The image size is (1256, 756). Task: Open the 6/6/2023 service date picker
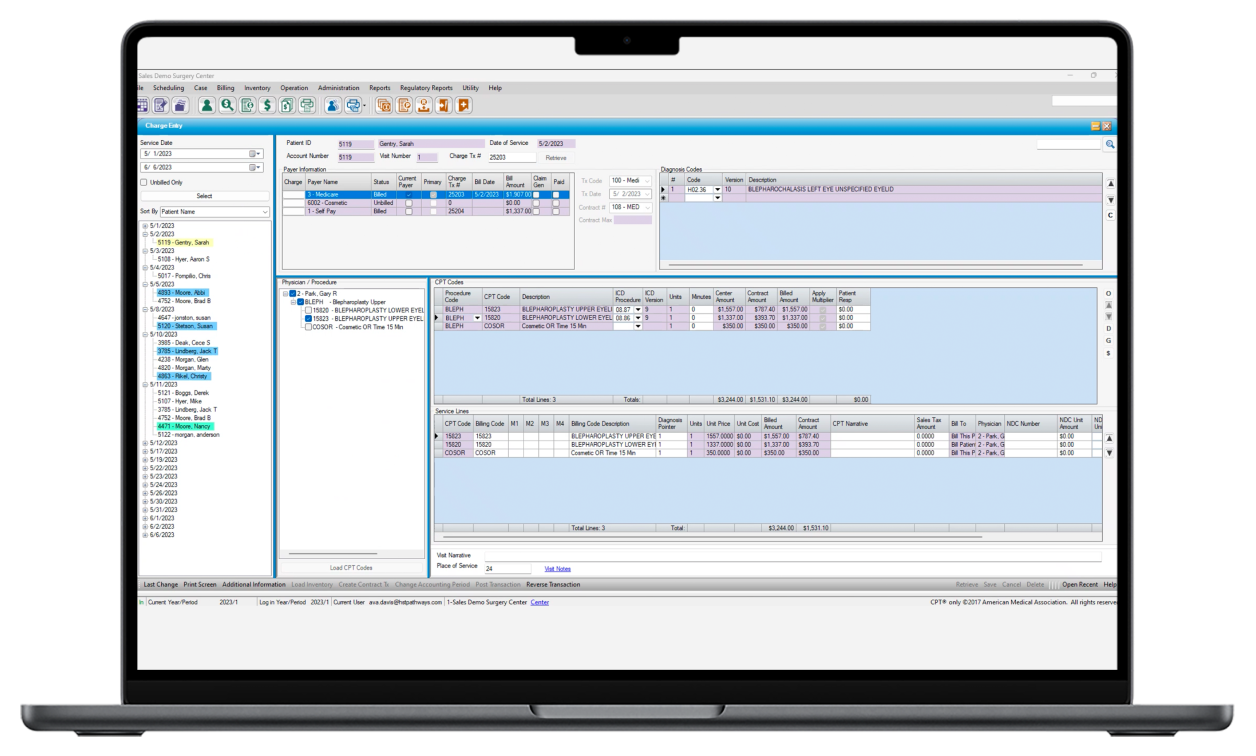[x=254, y=168]
